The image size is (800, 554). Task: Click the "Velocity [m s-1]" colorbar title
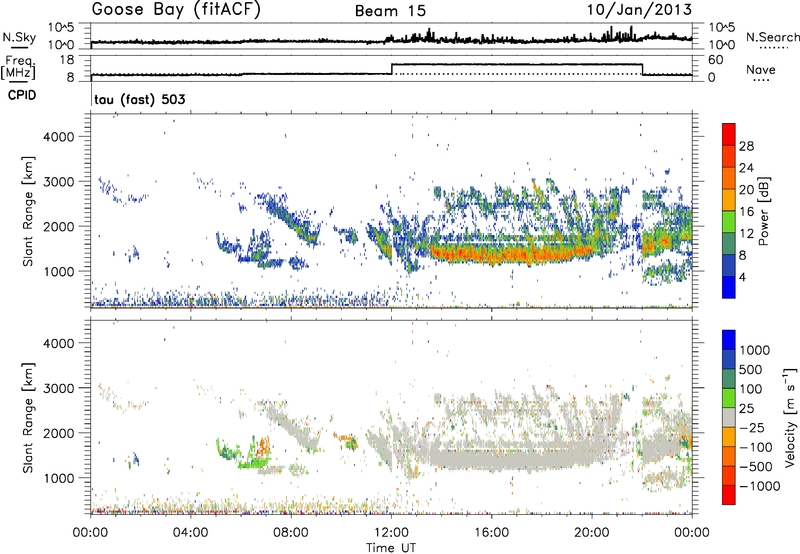(x=790, y=417)
